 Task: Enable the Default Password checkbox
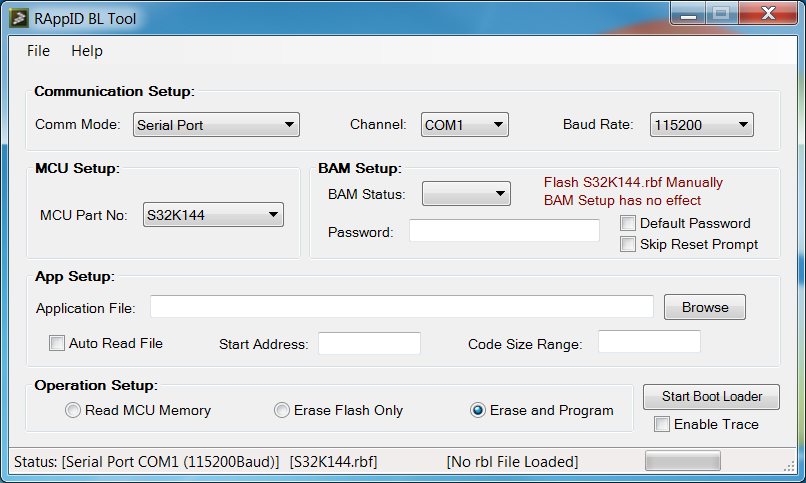tap(628, 224)
